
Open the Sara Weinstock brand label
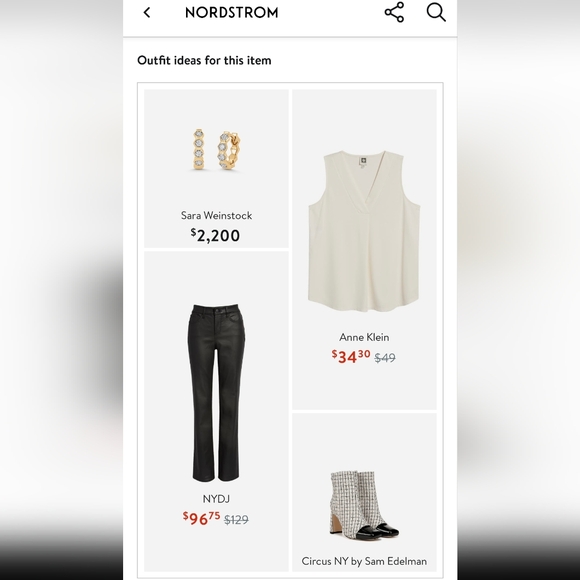click(x=216, y=215)
